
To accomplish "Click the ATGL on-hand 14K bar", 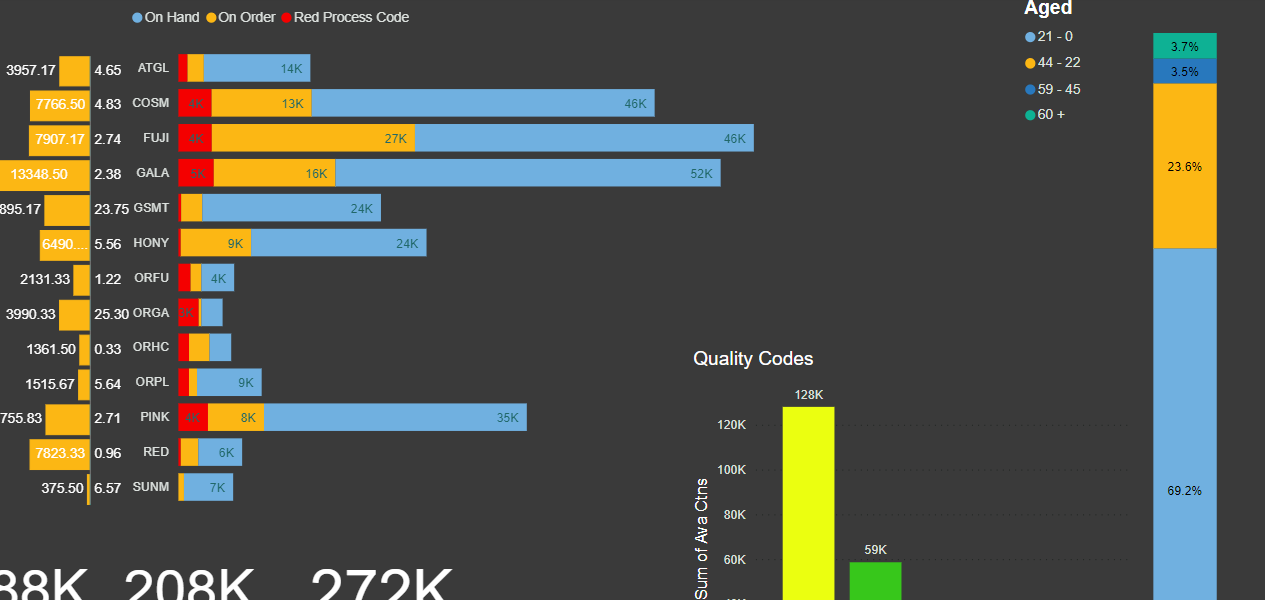I will click(x=256, y=68).
